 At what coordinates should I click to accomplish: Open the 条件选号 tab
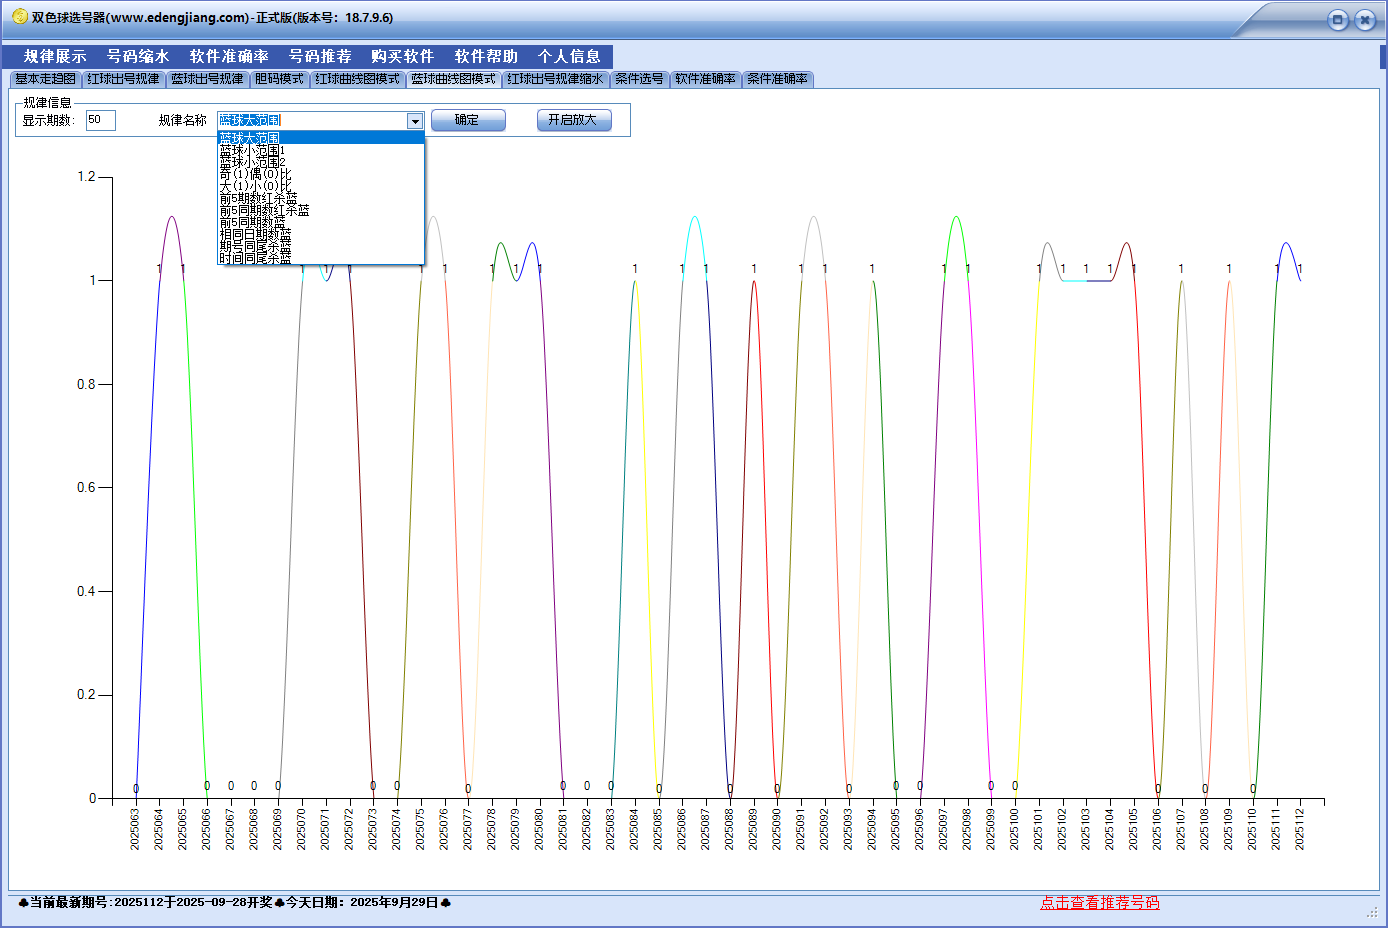pos(639,79)
